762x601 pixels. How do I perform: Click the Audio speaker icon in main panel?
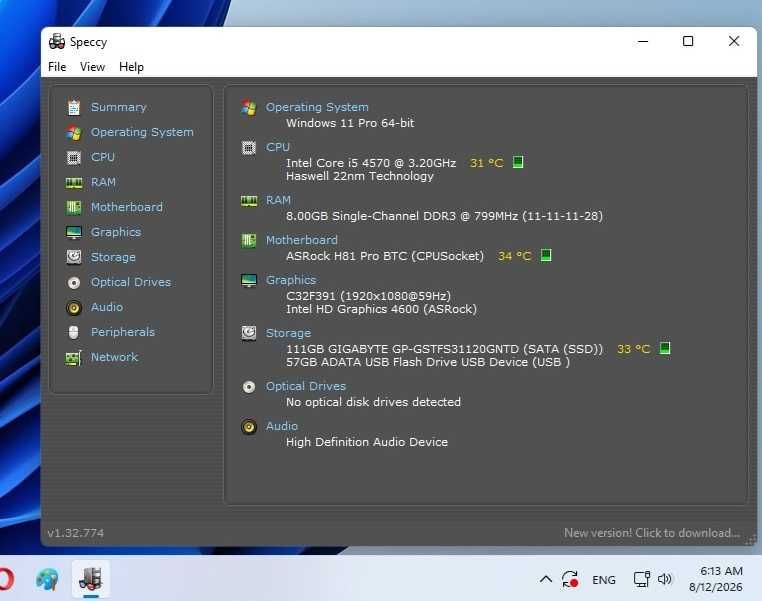pos(249,427)
